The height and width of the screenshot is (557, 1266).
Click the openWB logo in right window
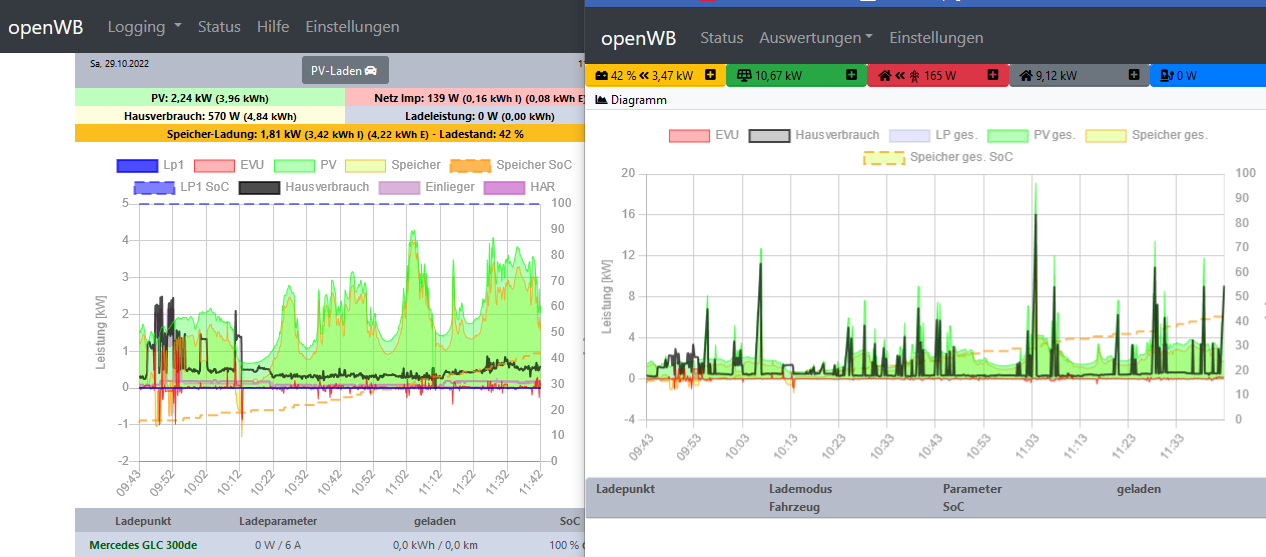638,39
